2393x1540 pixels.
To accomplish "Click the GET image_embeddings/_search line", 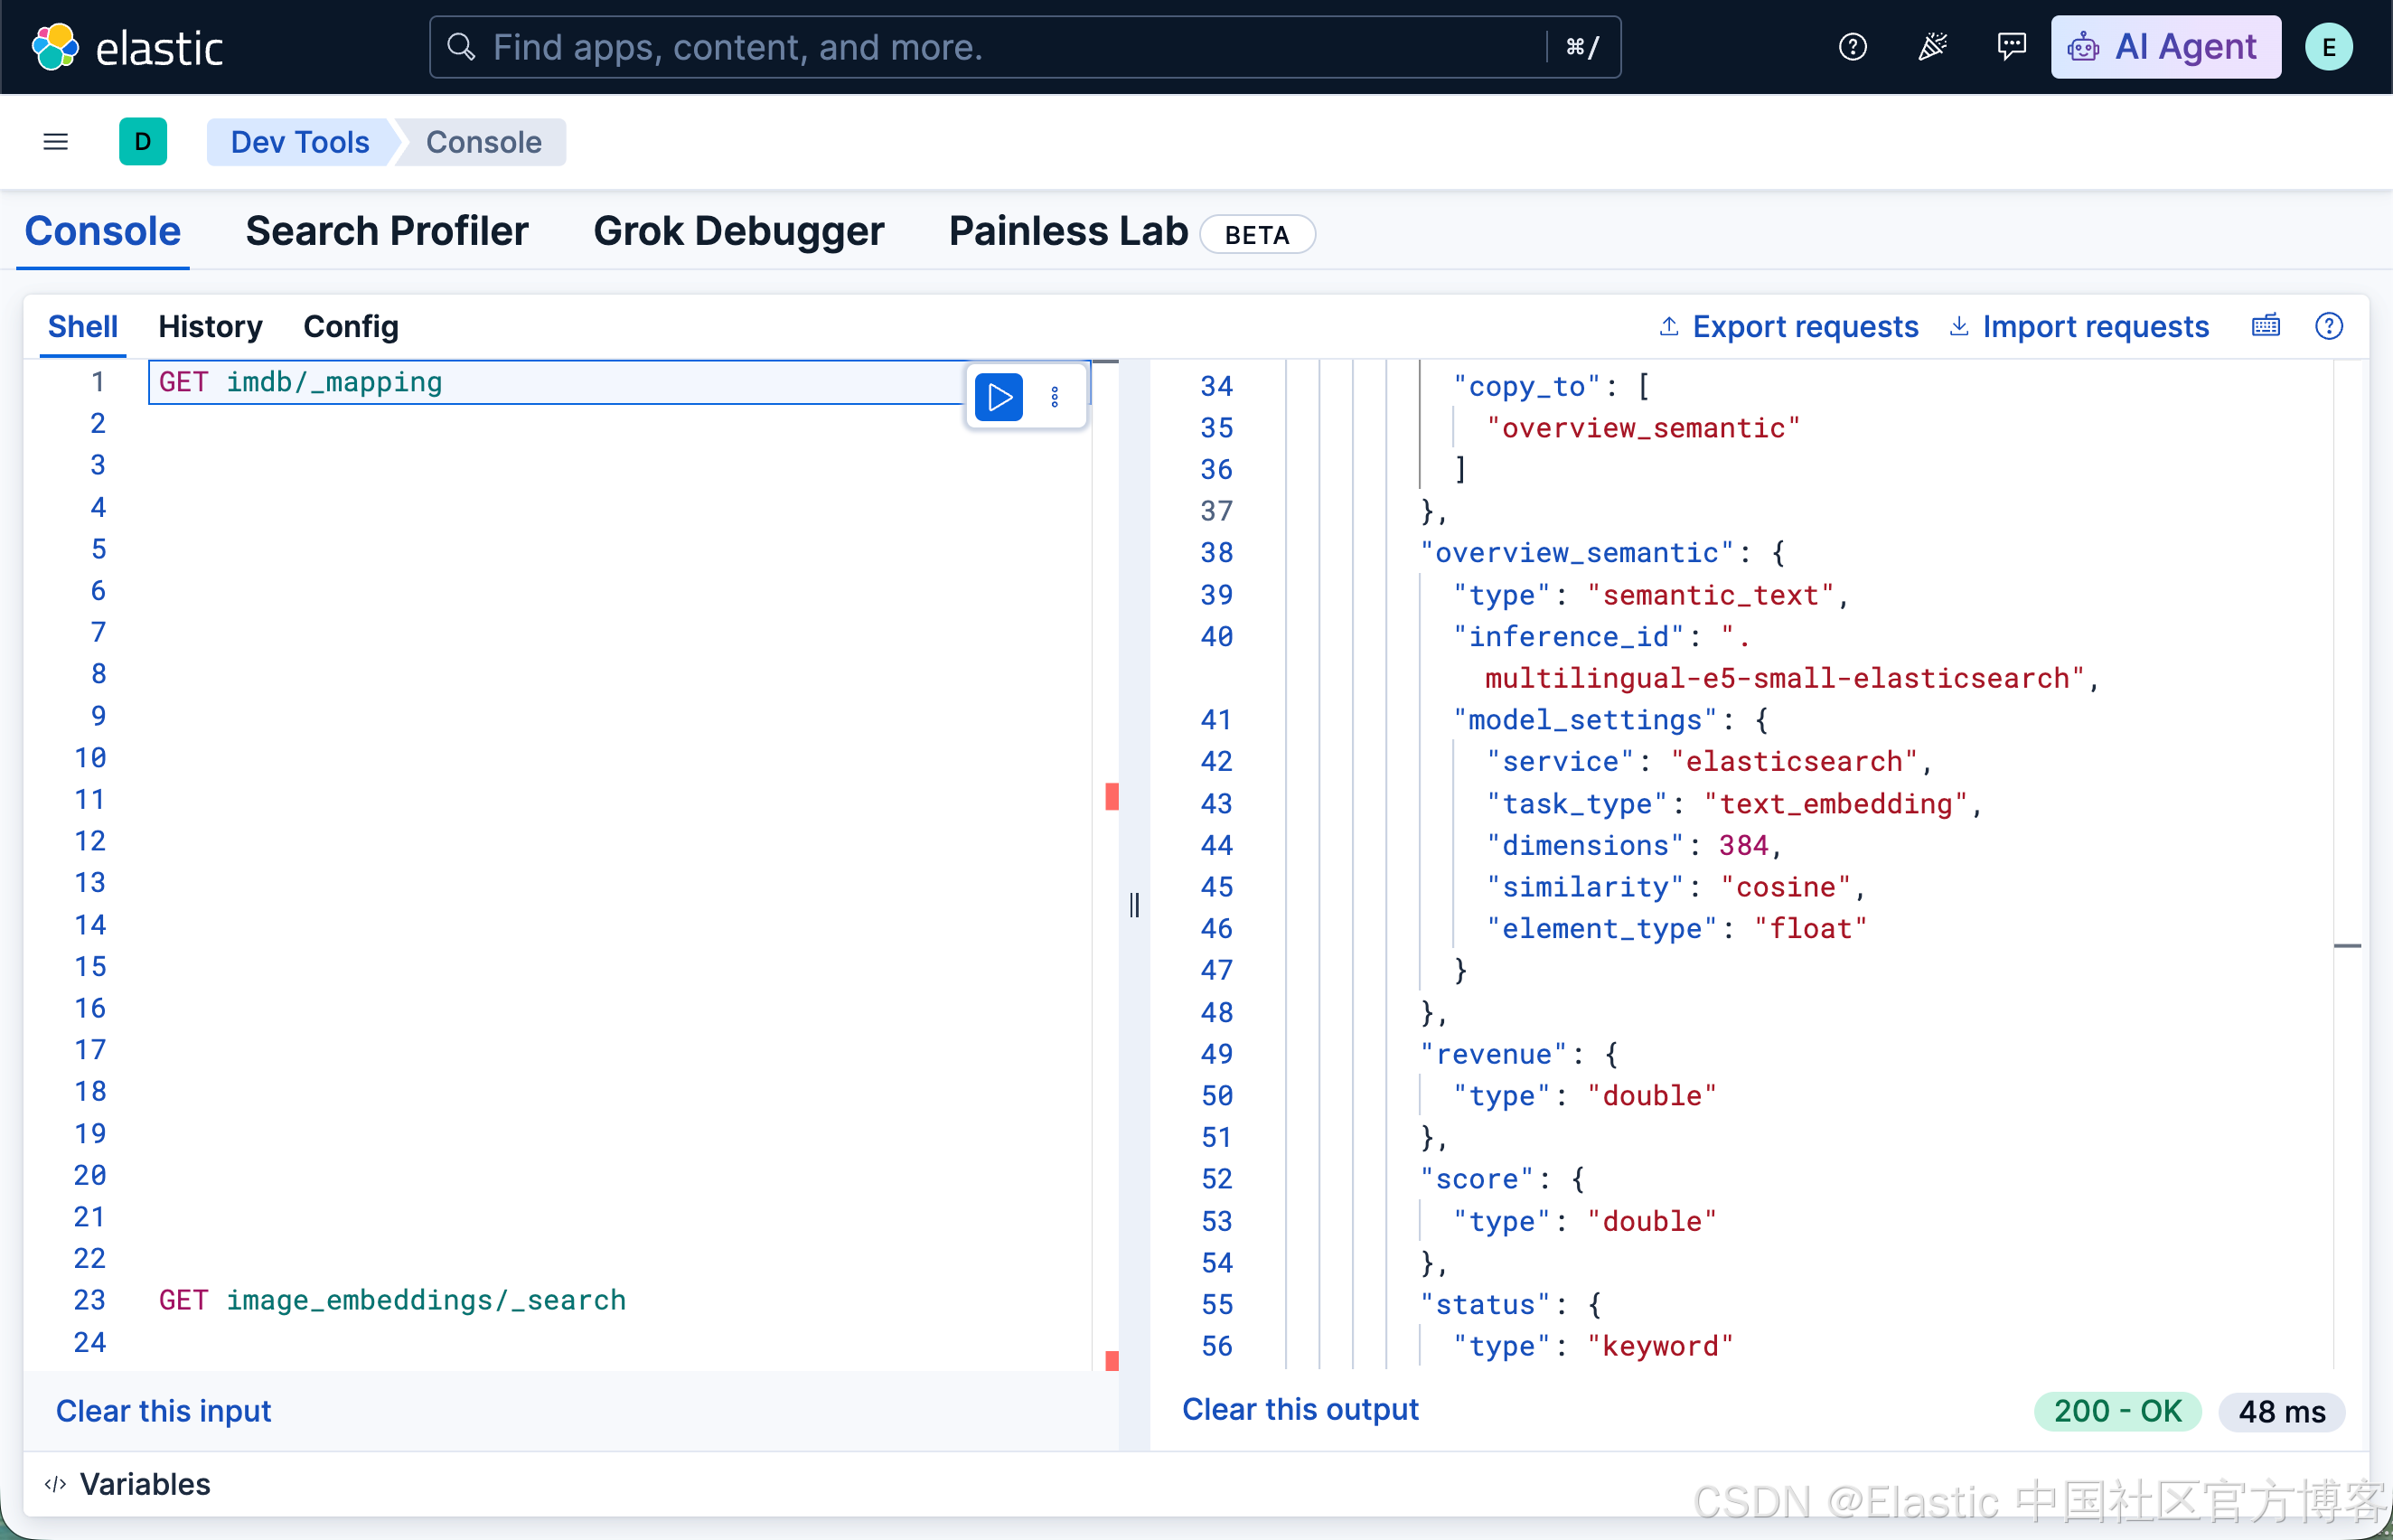I will [392, 1300].
